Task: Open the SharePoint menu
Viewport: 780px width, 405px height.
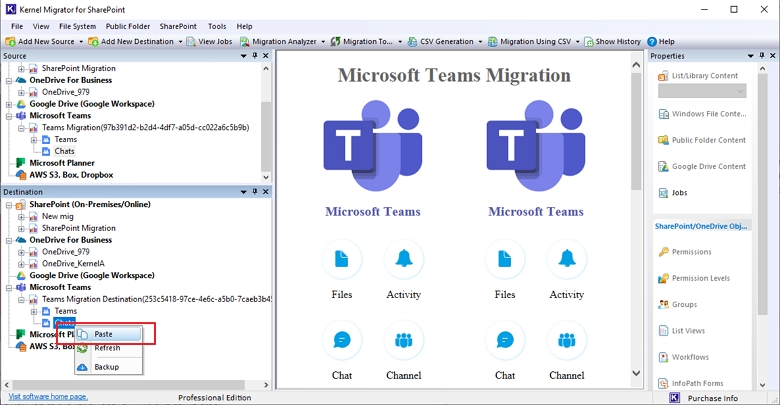Action: [x=178, y=26]
